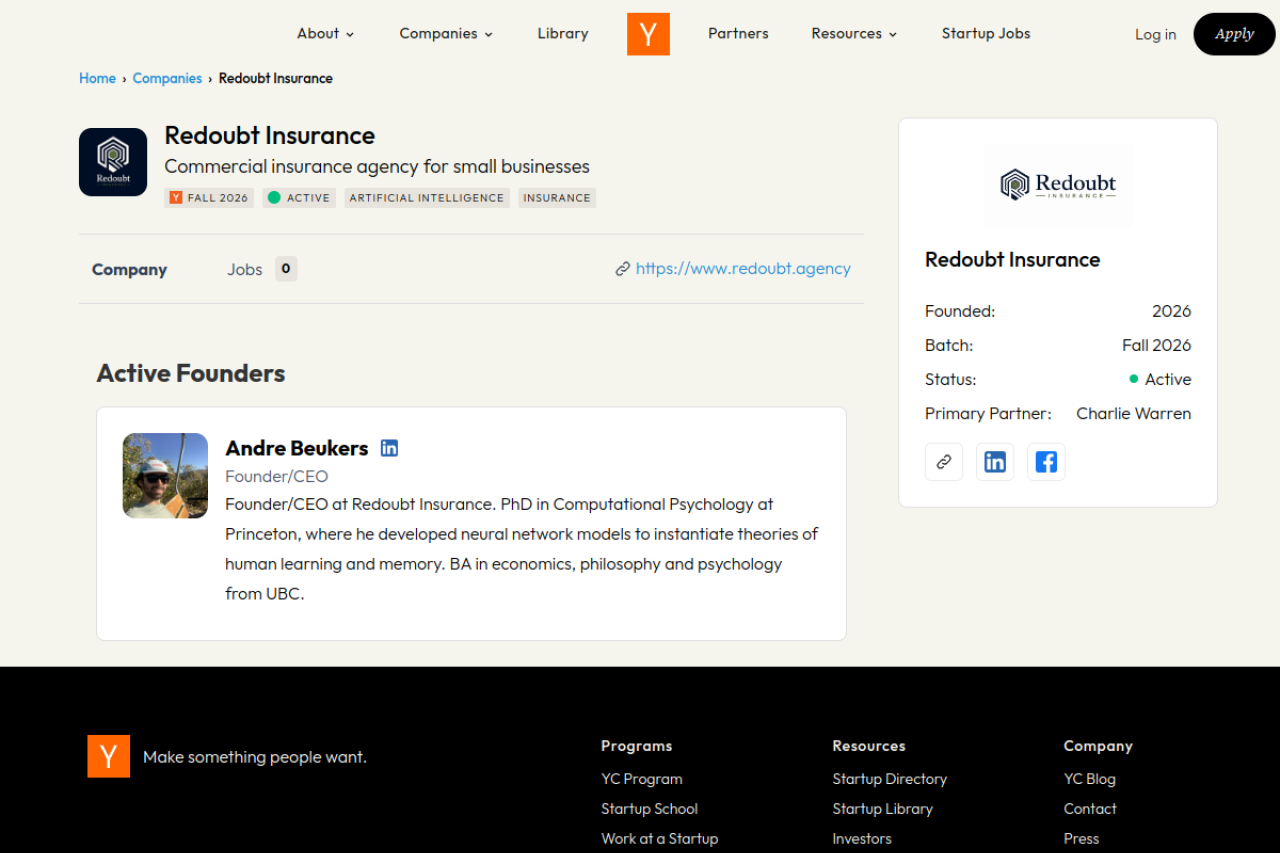Open Startup Directory footer link
Viewport: 1280px width, 853px height.
click(890, 779)
